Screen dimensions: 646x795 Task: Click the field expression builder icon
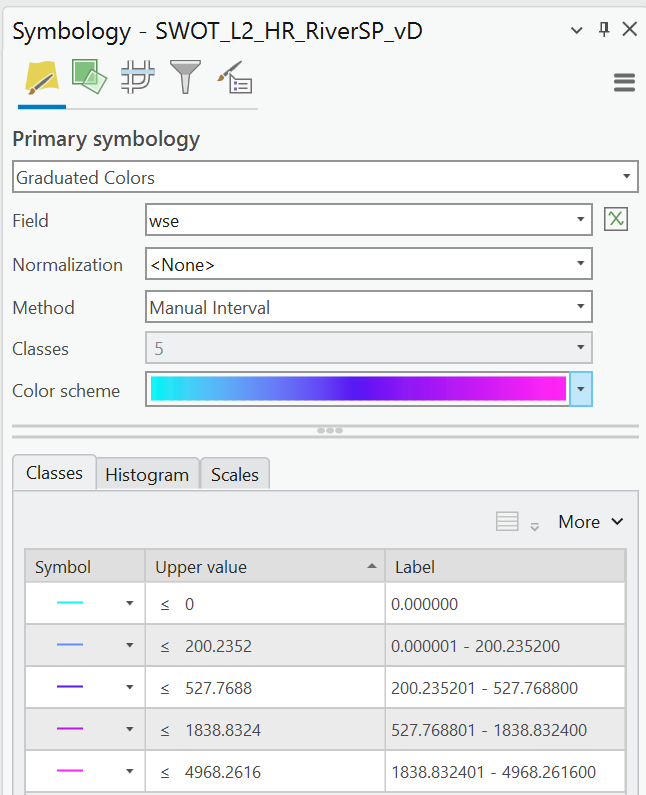point(616,220)
